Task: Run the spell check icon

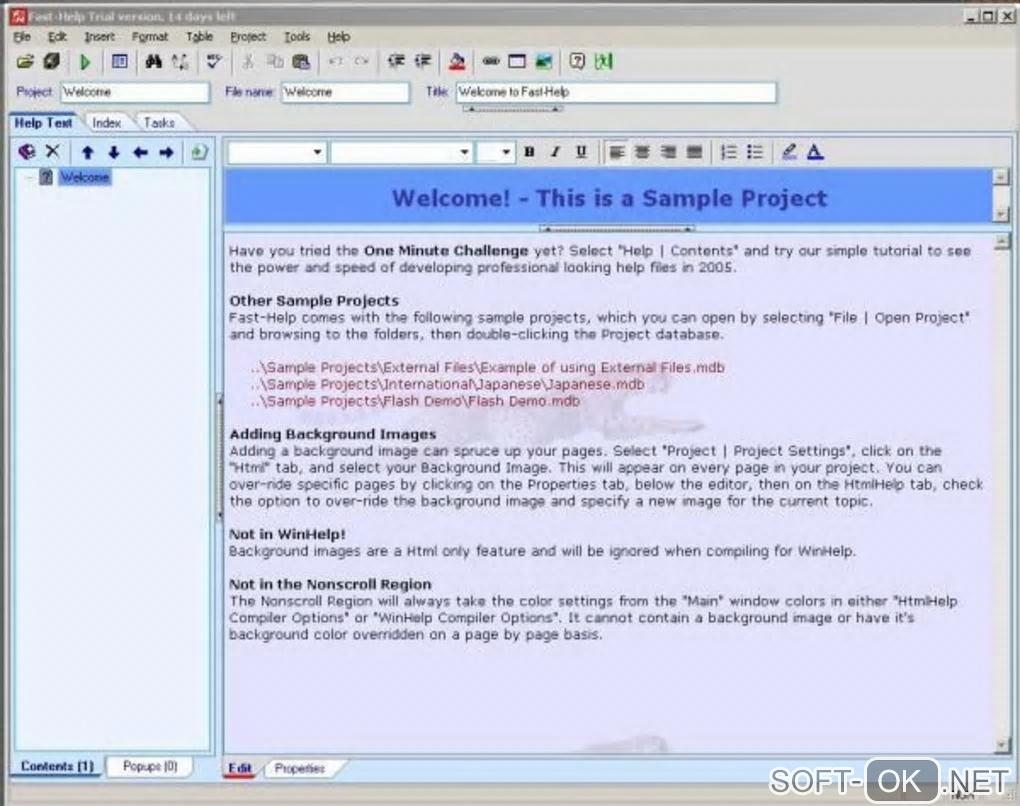Action: click(214, 62)
